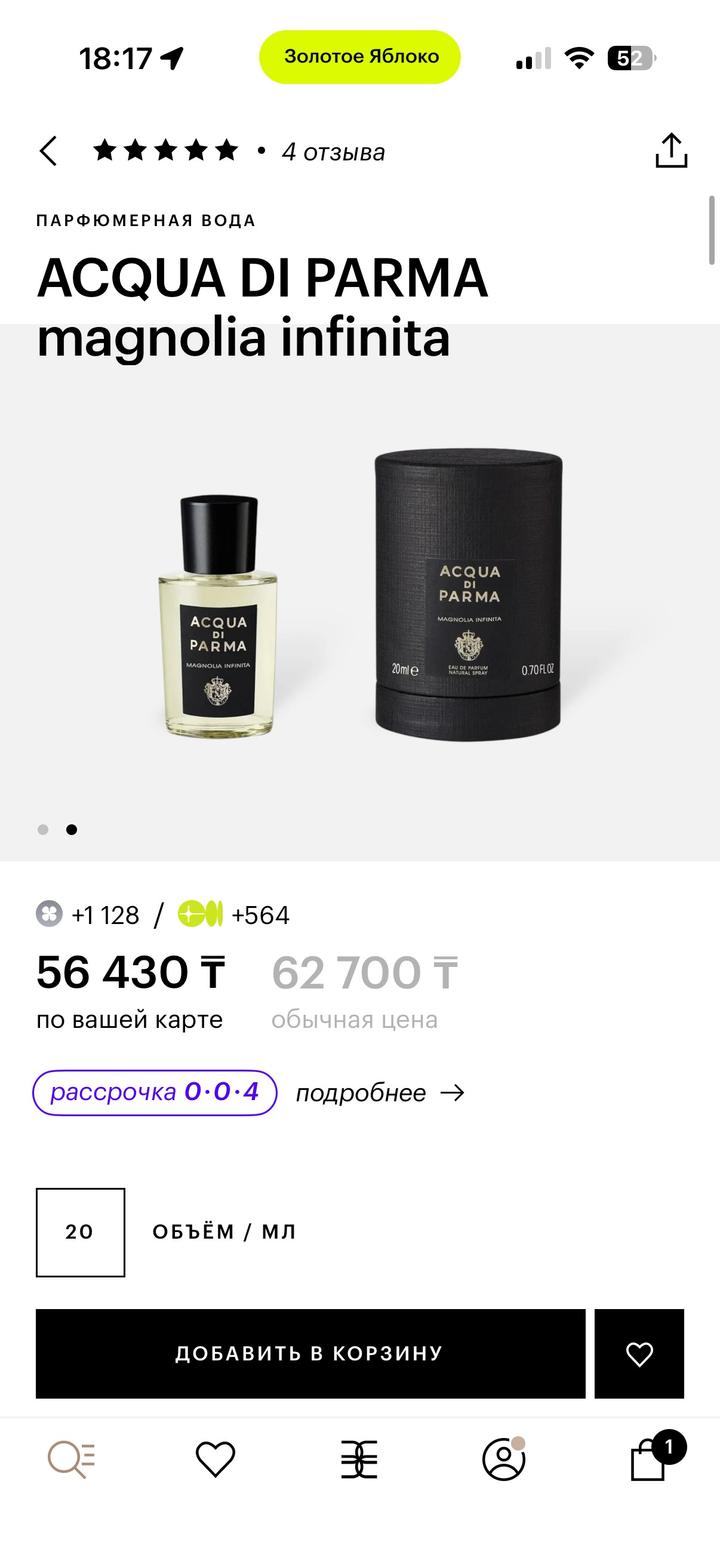Open the catalog search tab icon
Screen dimensions: 720x1565
[71, 1460]
